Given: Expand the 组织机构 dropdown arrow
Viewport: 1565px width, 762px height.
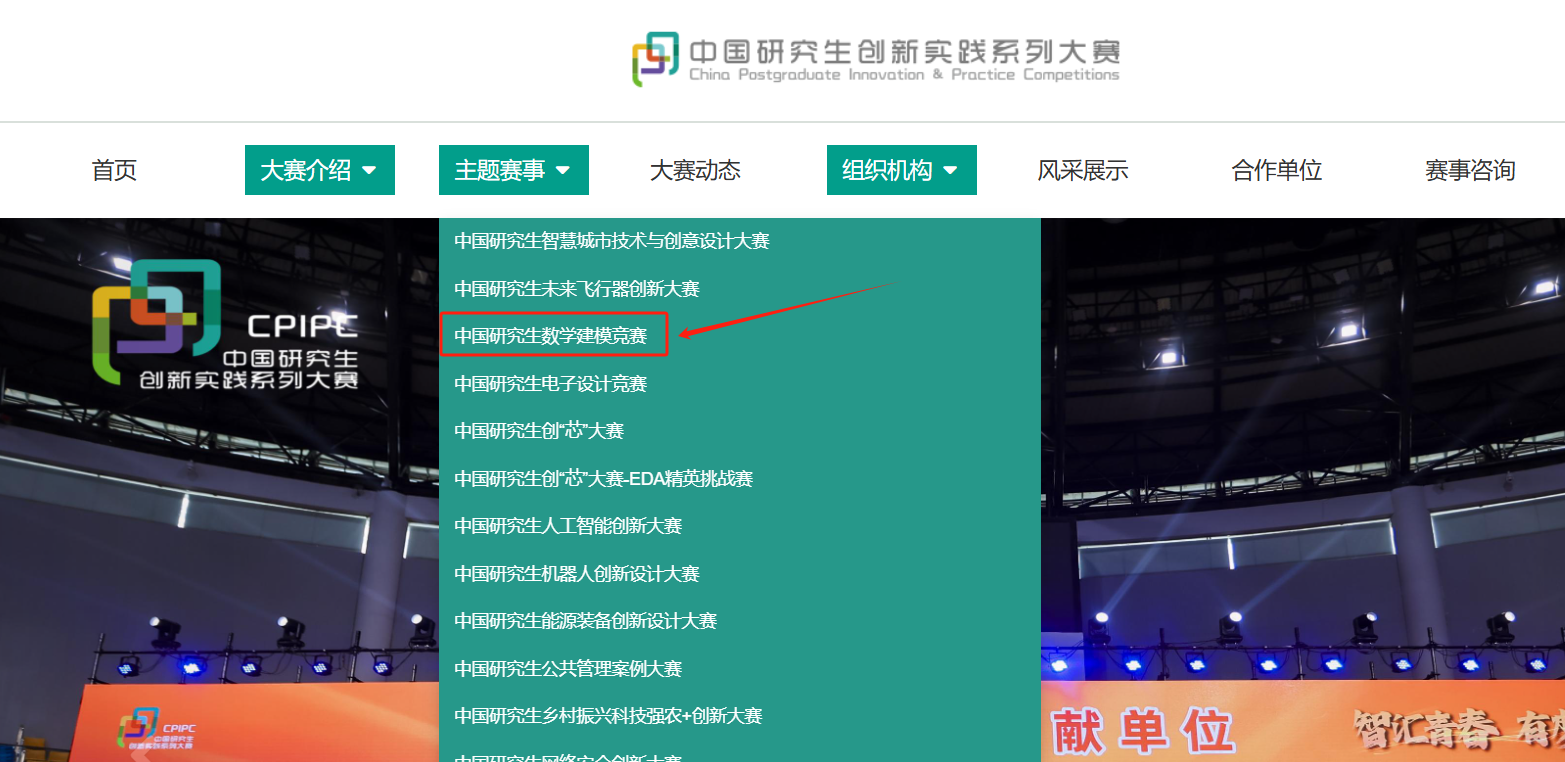Looking at the screenshot, I should 950,170.
